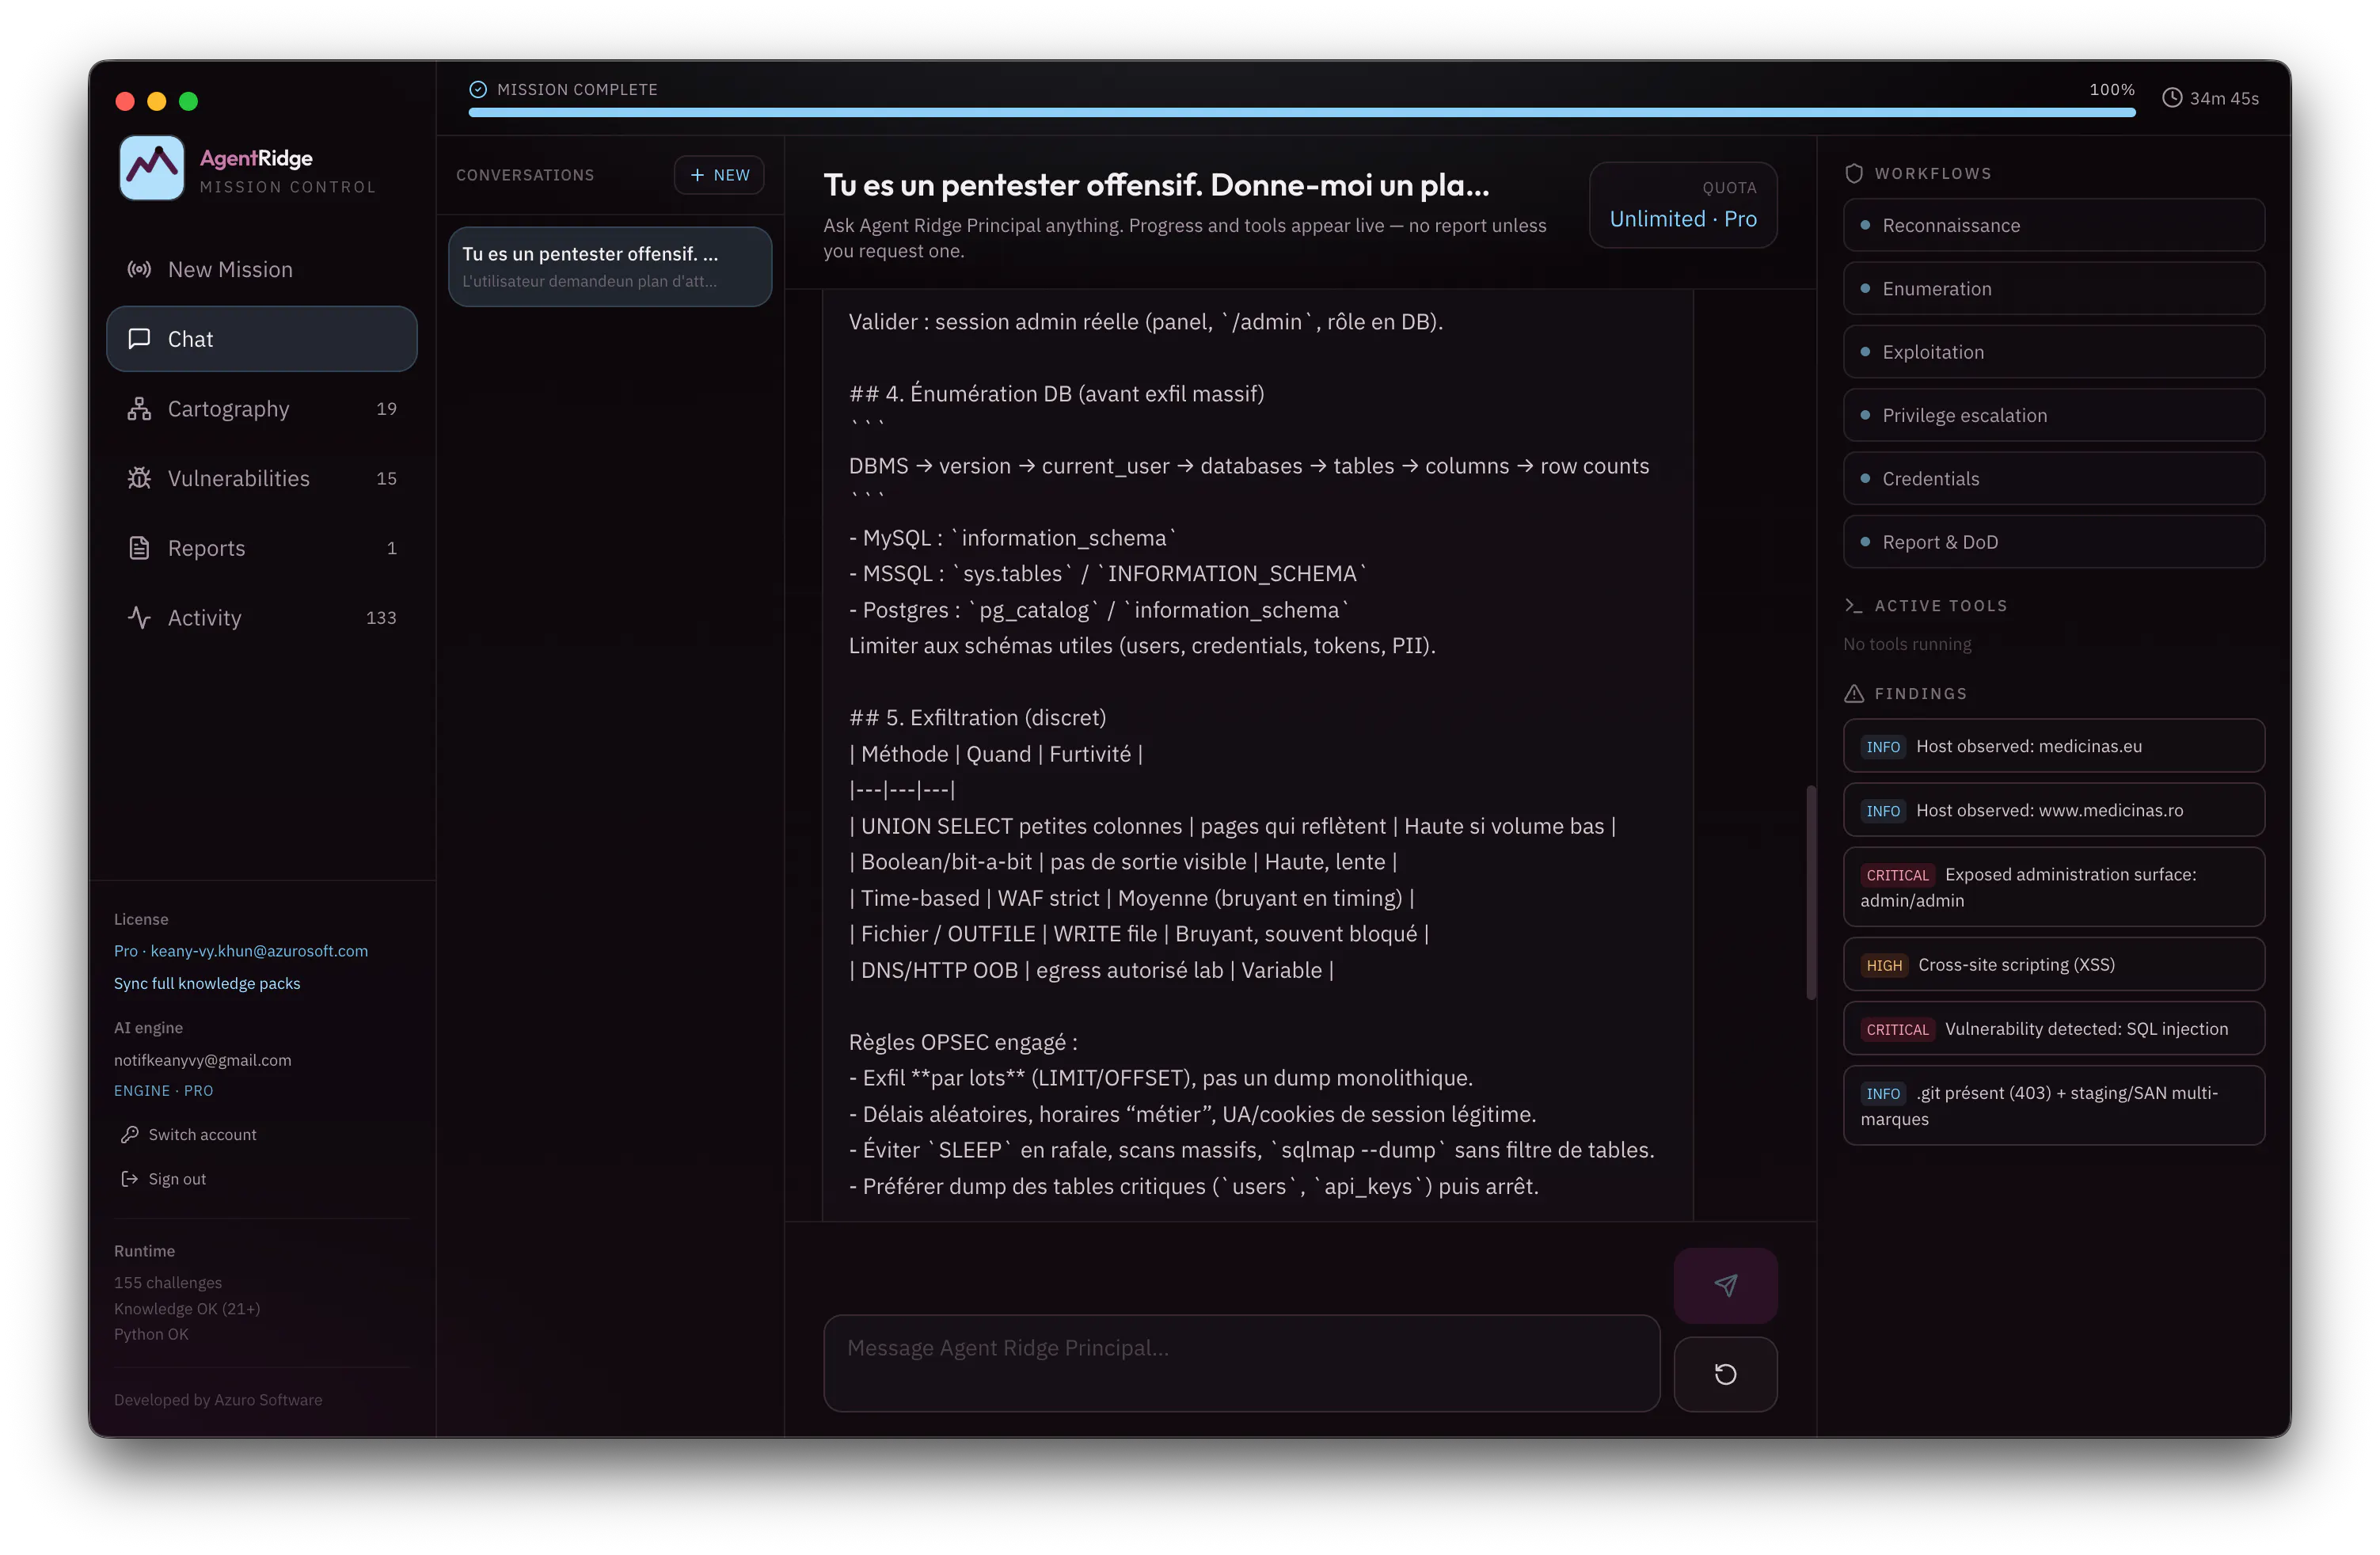Click the Vulnerabilities bug icon
This screenshot has width=2380, height=1555.
coord(139,478)
